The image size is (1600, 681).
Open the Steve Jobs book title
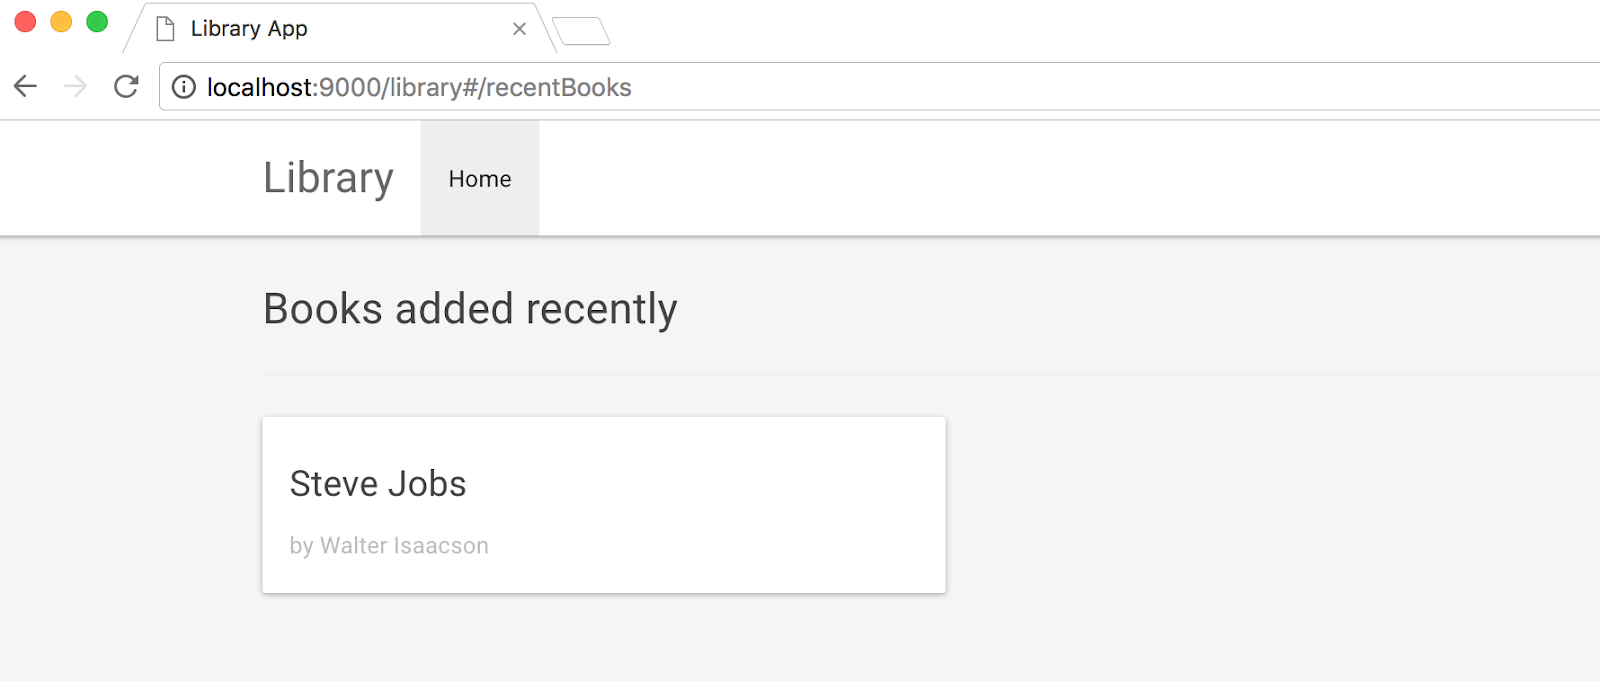pyautogui.click(x=378, y=484)
